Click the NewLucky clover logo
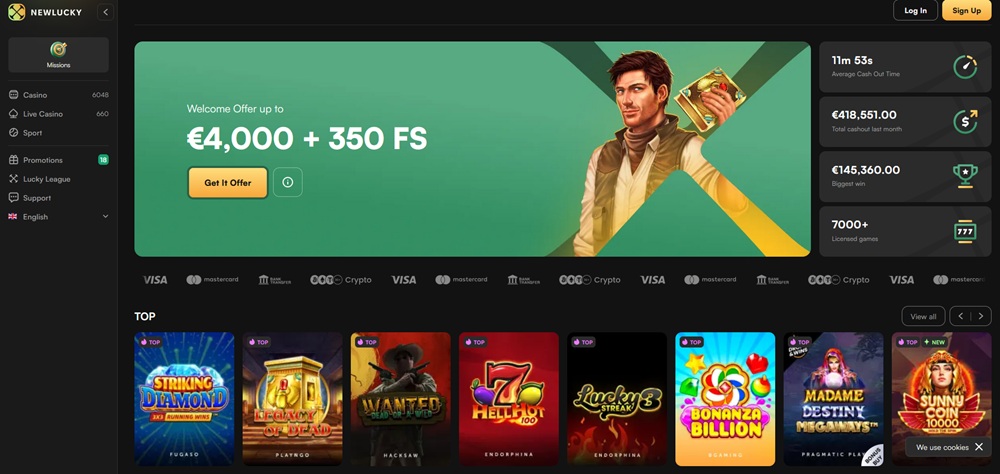The width and height of the screenshot is (1000, 474). pyautogui.click(x=17, y=11)
